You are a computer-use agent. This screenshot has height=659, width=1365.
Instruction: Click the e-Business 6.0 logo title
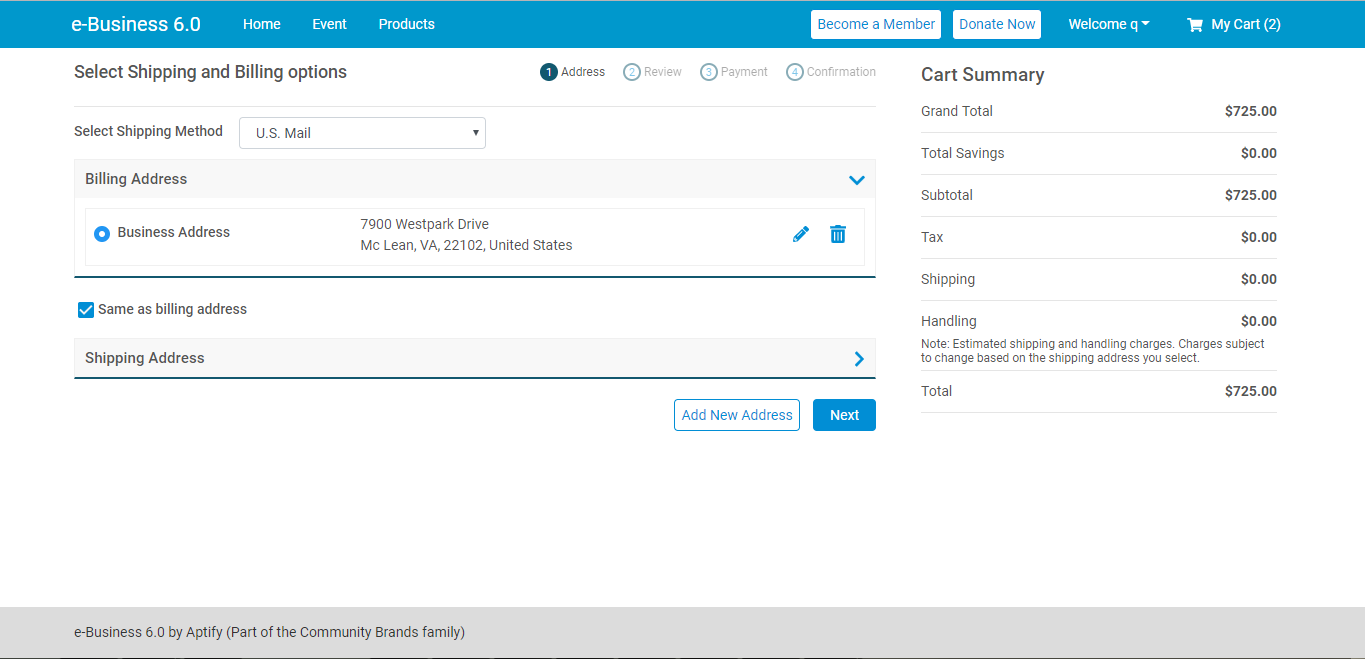[136, 24]
